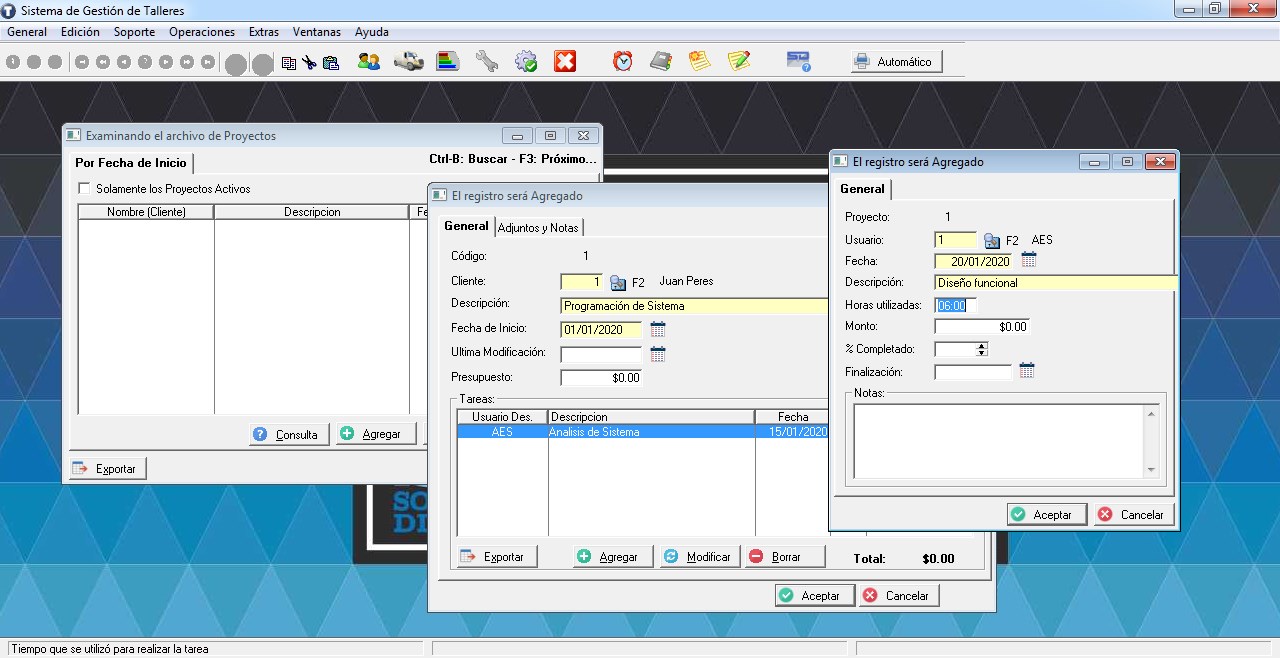Screen dimensions: 1280x658
Task: Click the Notas scrollbar down arrow
Action: tap(1151, 470)
